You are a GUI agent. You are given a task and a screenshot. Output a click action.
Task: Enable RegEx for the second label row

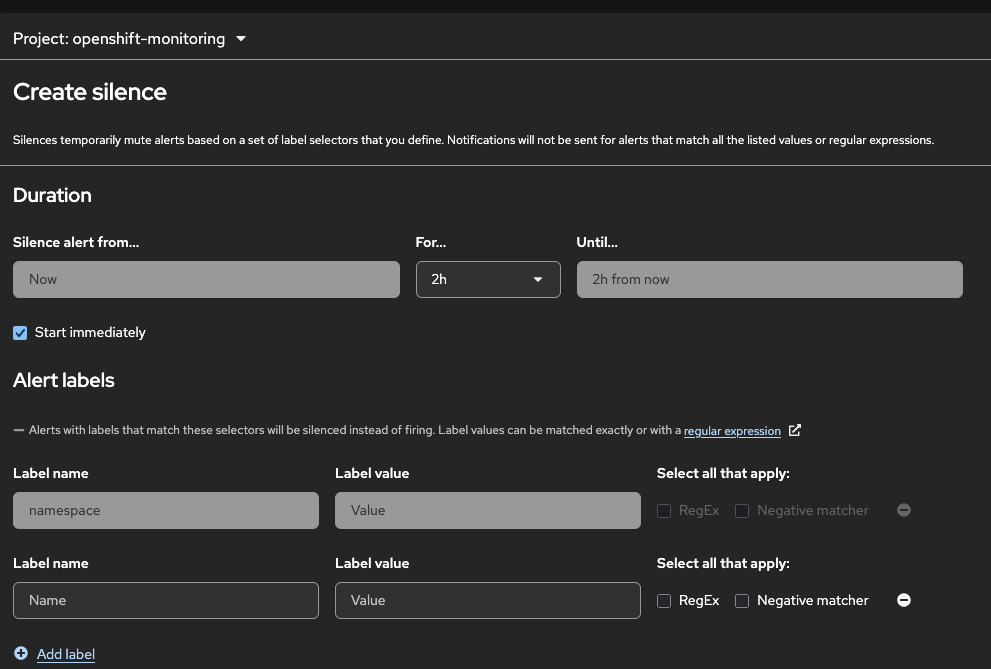coord(664,601)
